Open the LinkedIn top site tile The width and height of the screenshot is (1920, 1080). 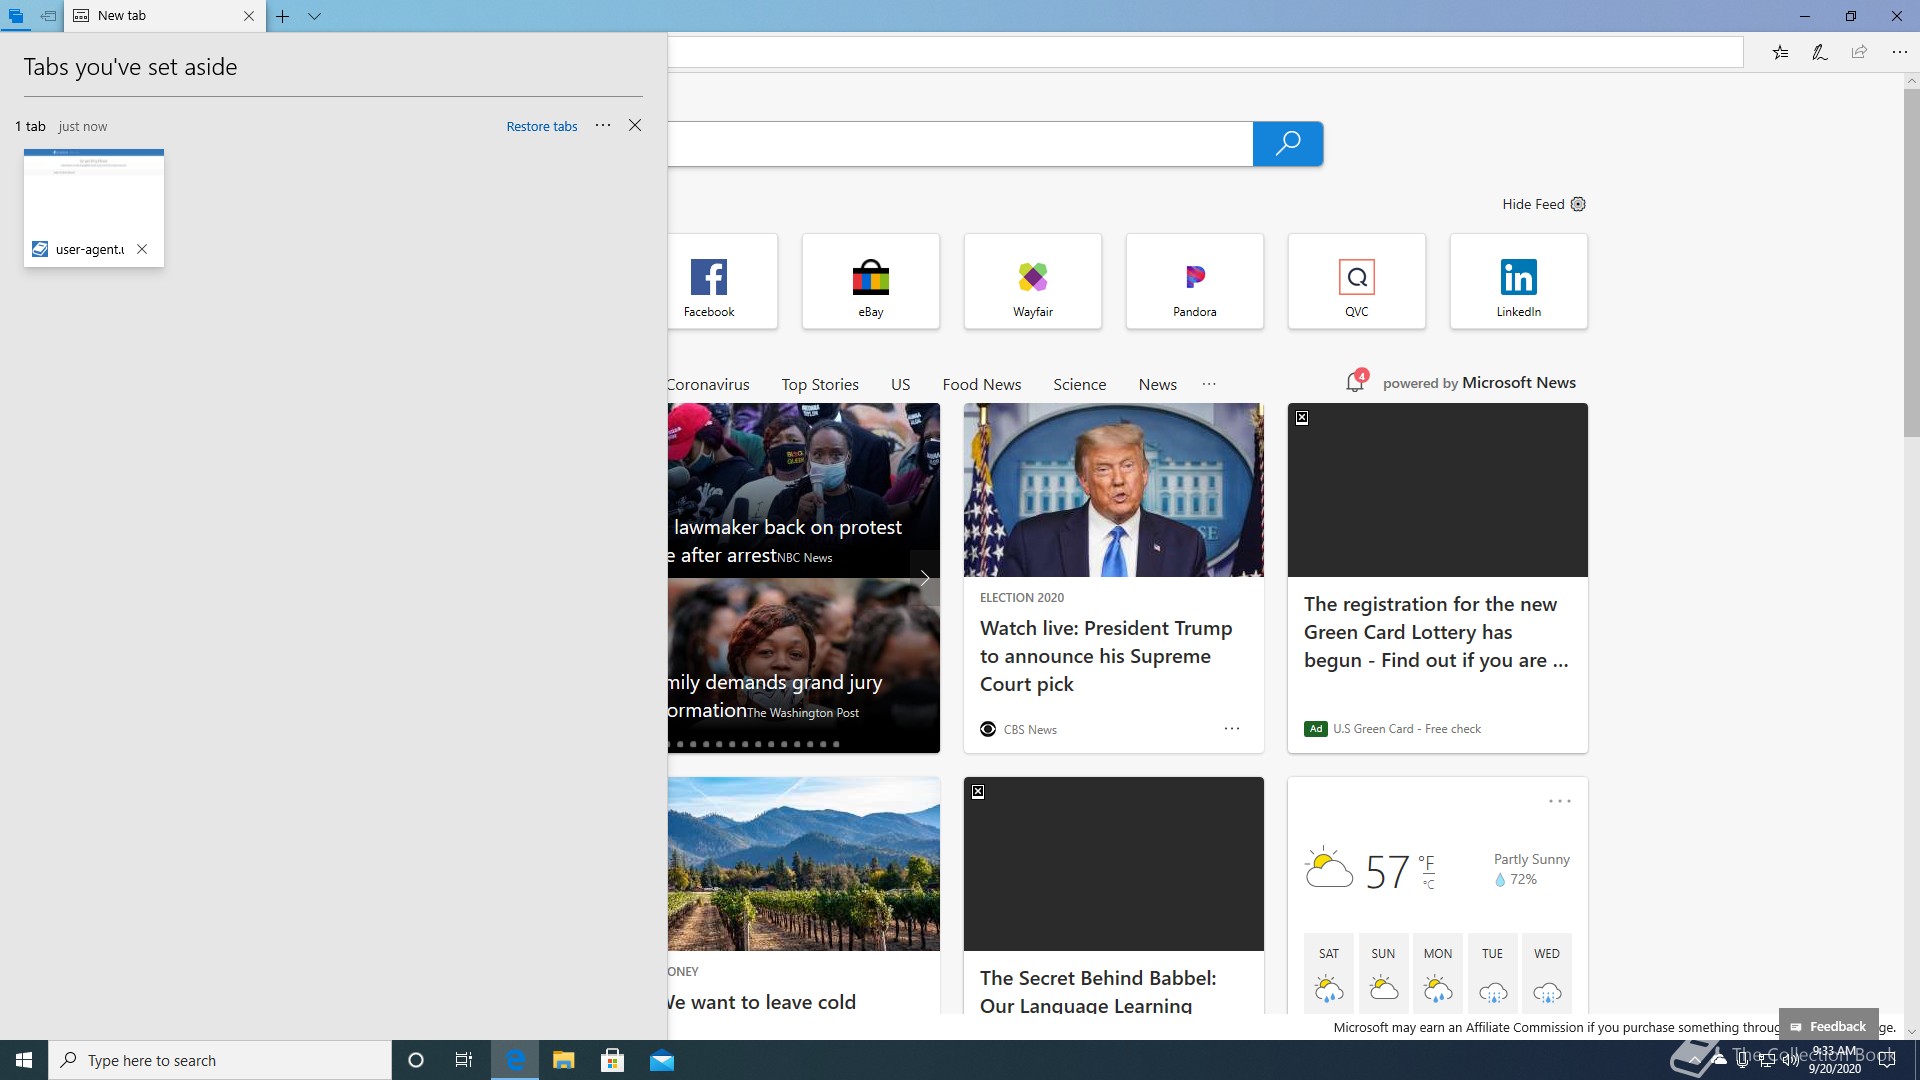tap(1519, 281)
